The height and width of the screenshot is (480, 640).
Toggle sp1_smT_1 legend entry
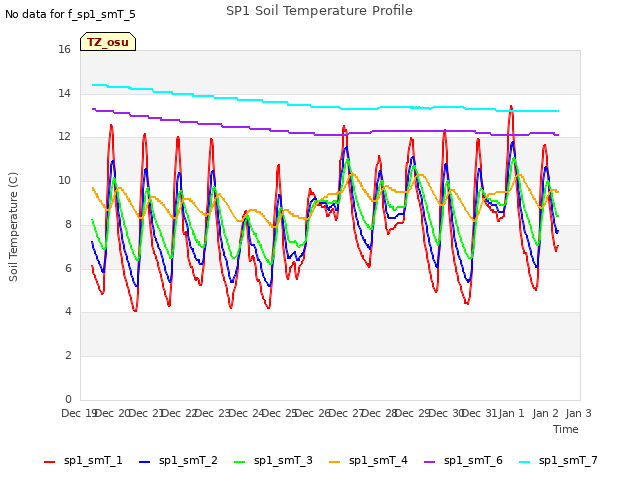(83, 460)
